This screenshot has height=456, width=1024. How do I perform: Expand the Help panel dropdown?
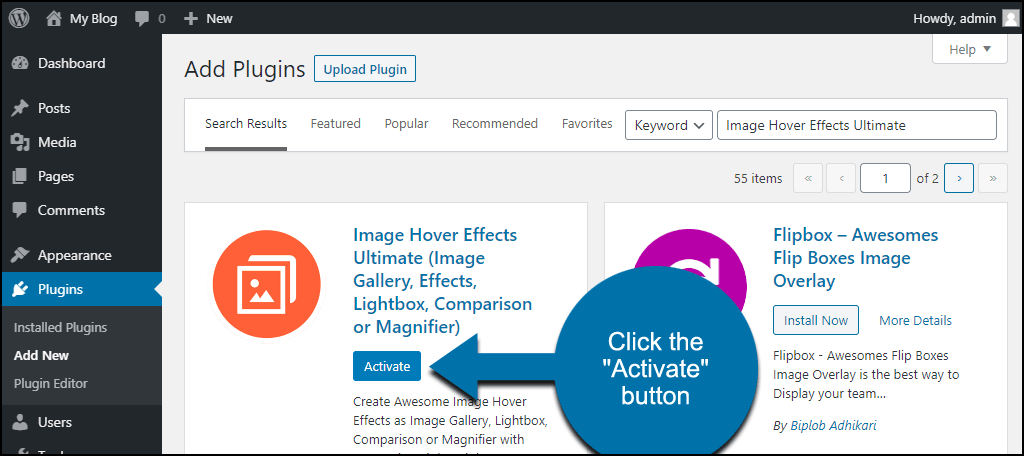coord(970,50)
